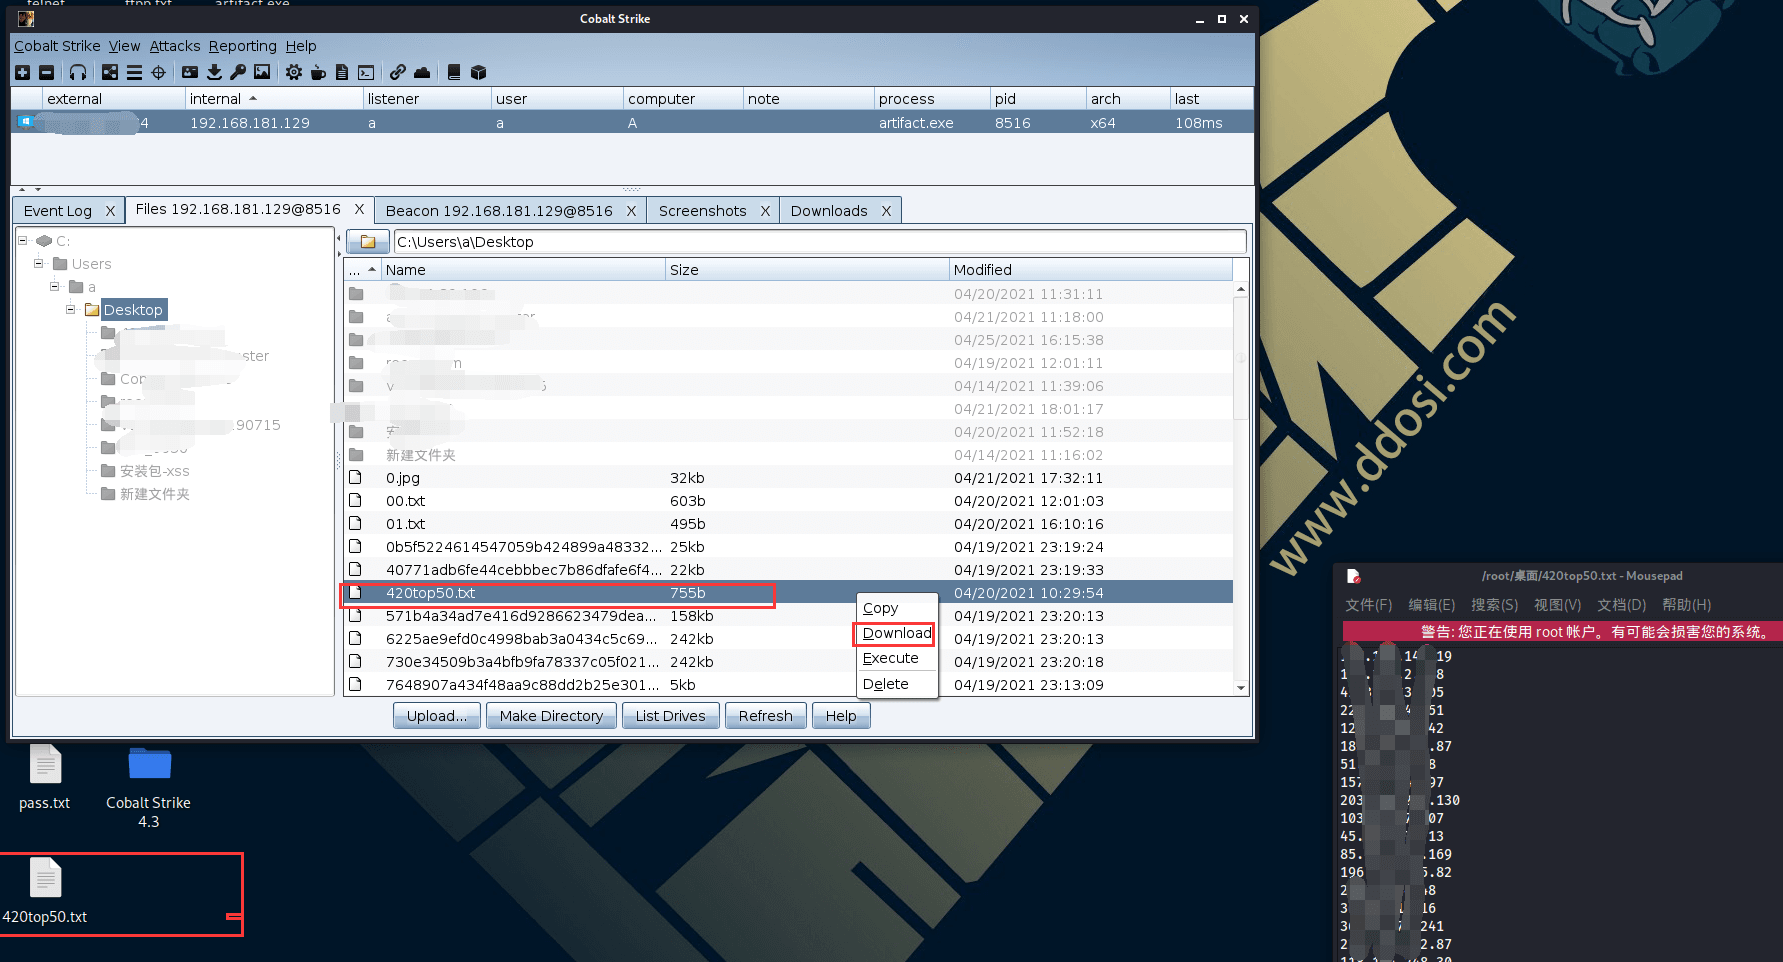Collapse the Users tree node

(x=39, y=263)
